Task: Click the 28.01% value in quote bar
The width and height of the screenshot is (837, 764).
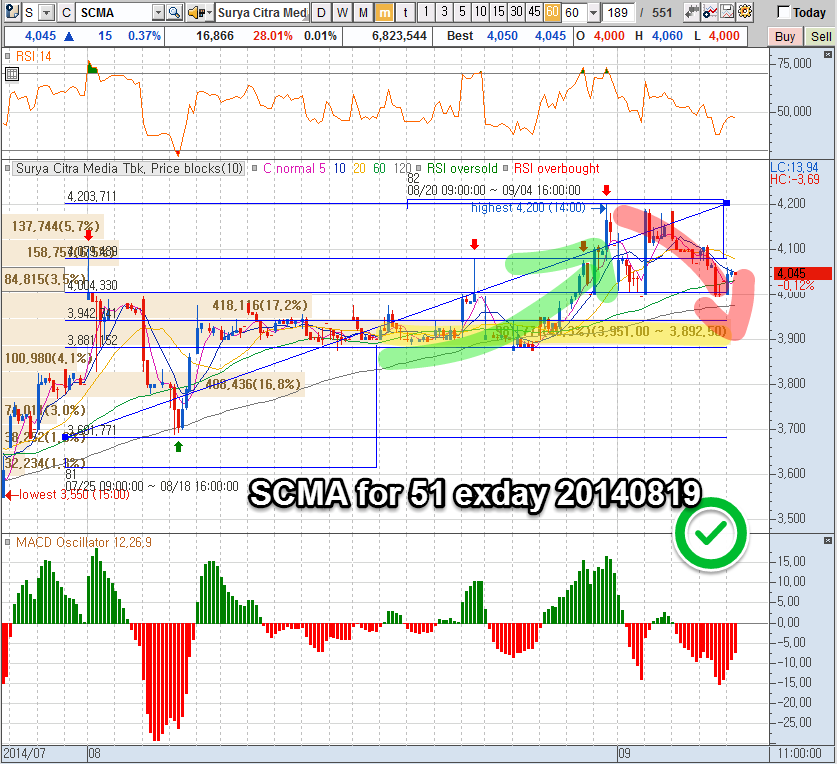Action: pyautogui.click(x=273, y=36)
